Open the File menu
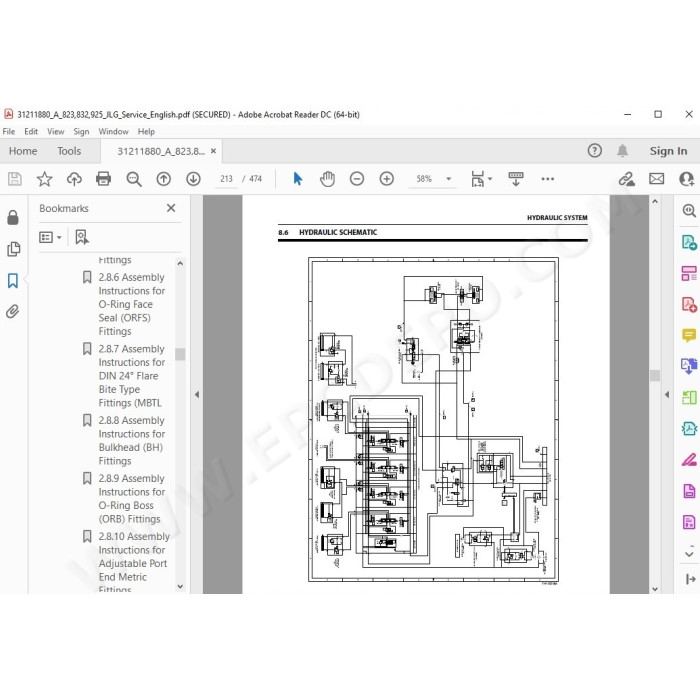Image resolution: width=700 pixels, height=700 pixels. click(x=8, y=132)
